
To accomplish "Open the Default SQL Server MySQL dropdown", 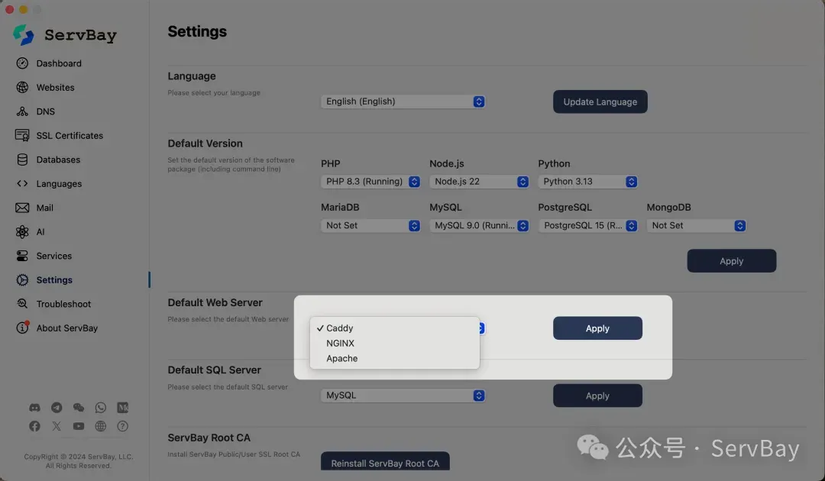I will pos(403,395).
